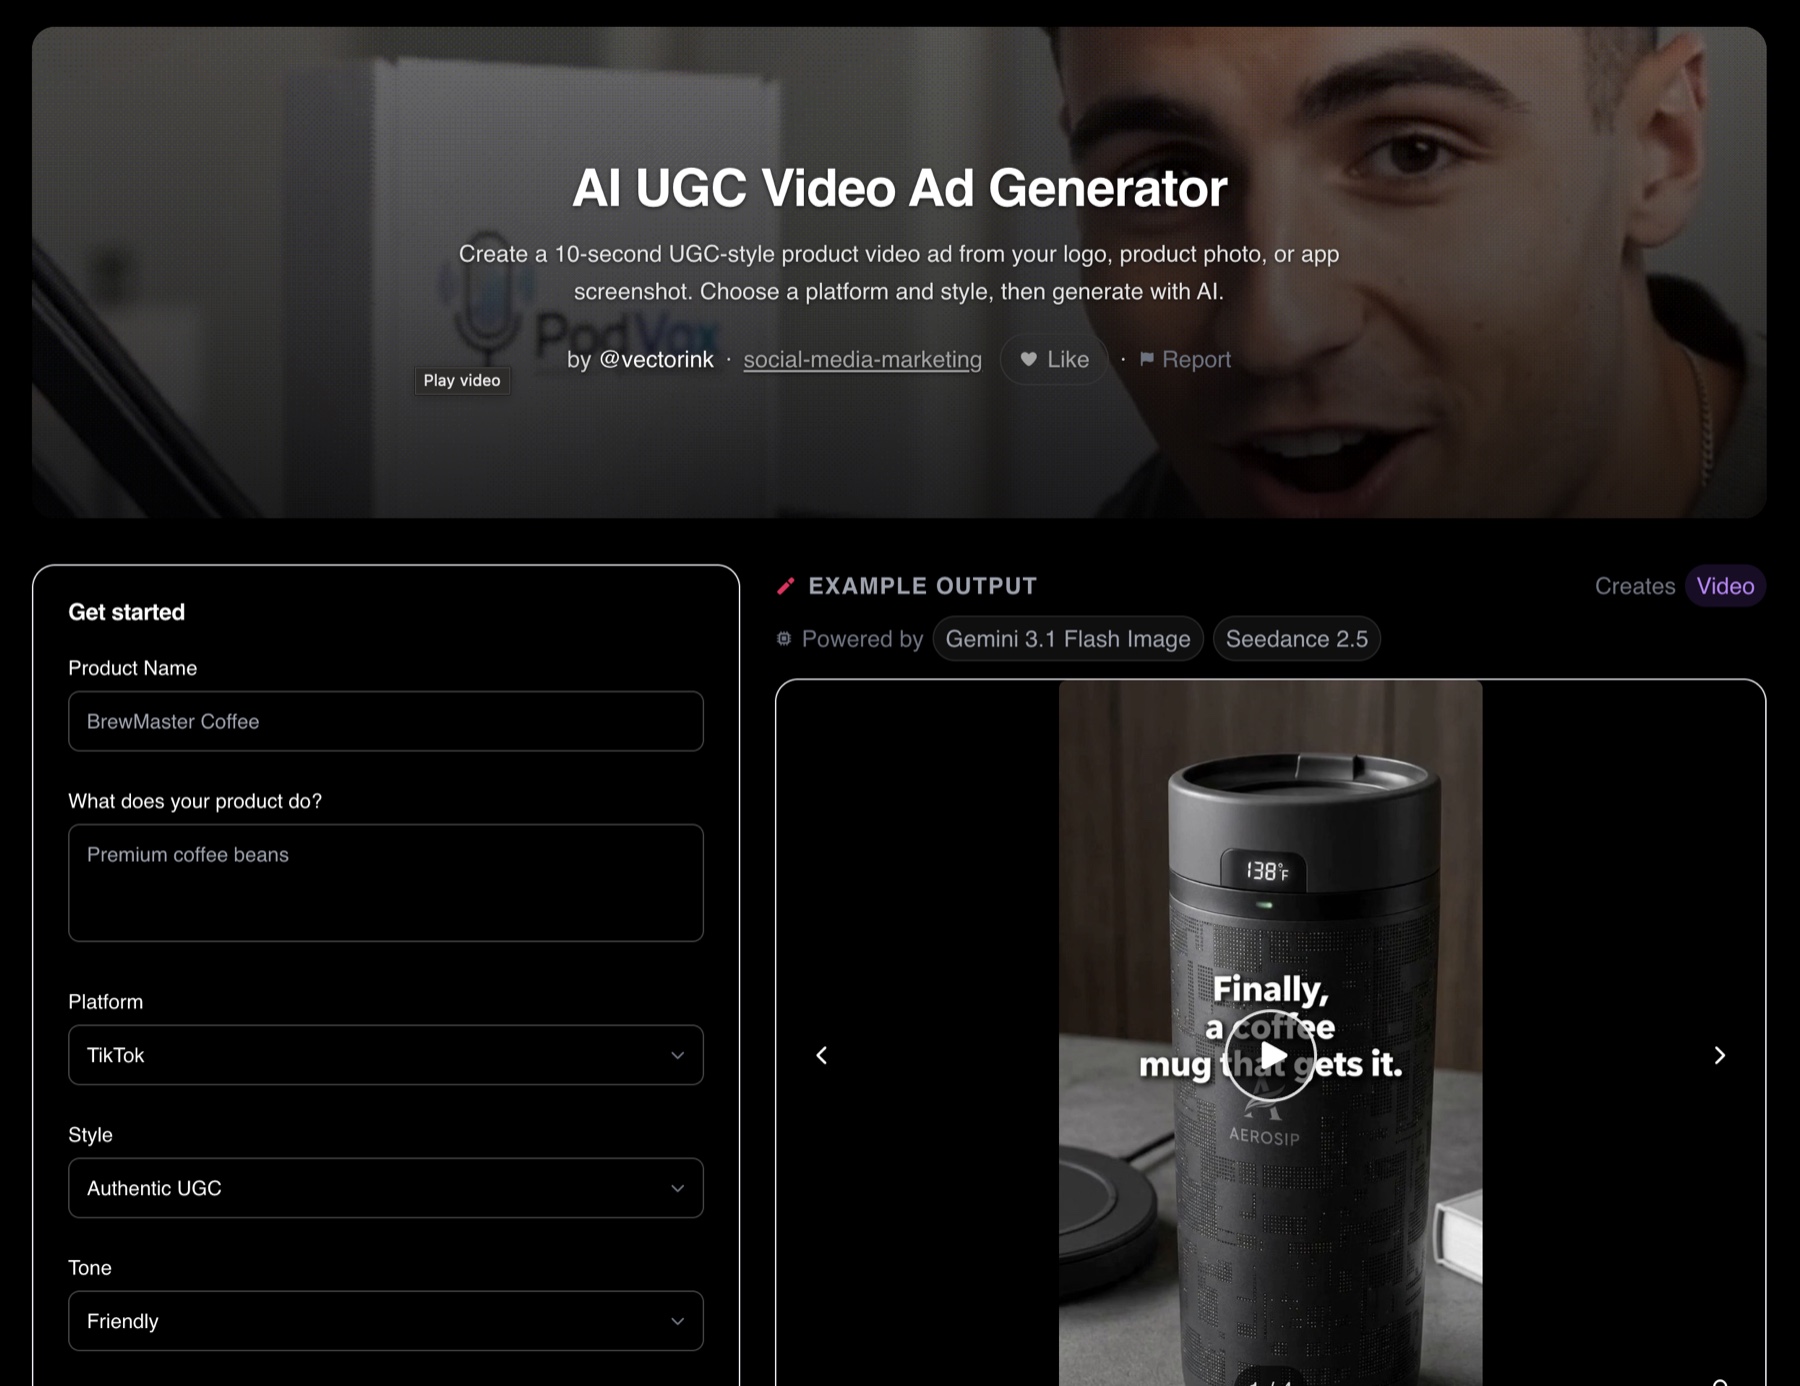Click the Seedance 2.5 model chip

coord(1297,639)
